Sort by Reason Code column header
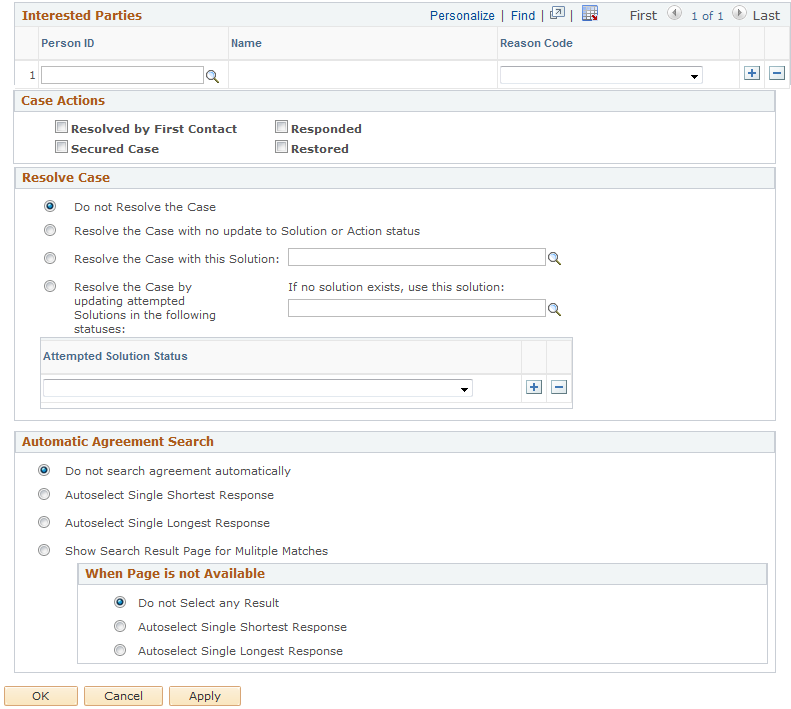Screen dimensions: 791x709 point(536,43)
